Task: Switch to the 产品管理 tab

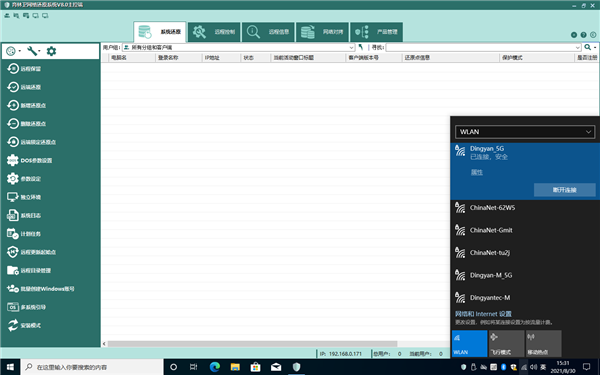Action: pos(377,32)
